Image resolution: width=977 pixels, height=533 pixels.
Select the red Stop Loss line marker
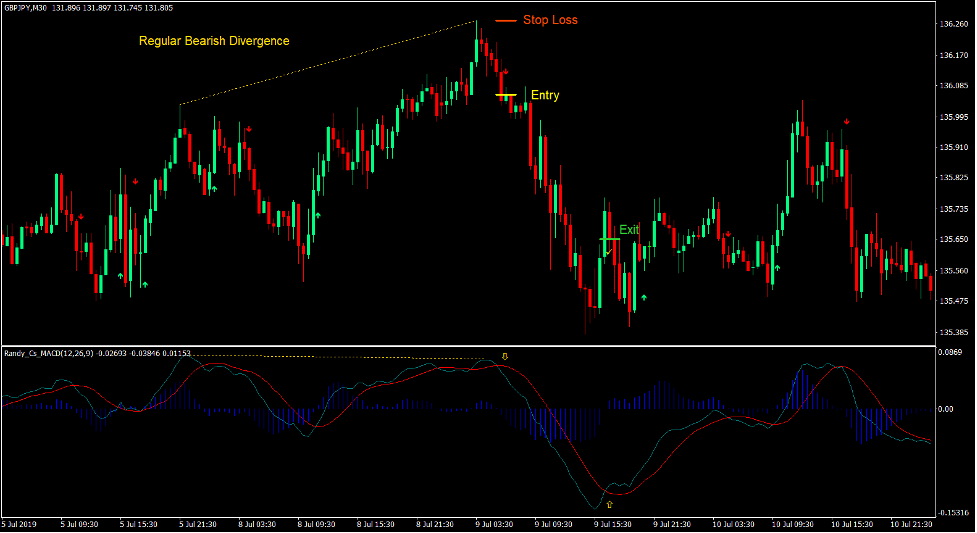tap(506, 21)
